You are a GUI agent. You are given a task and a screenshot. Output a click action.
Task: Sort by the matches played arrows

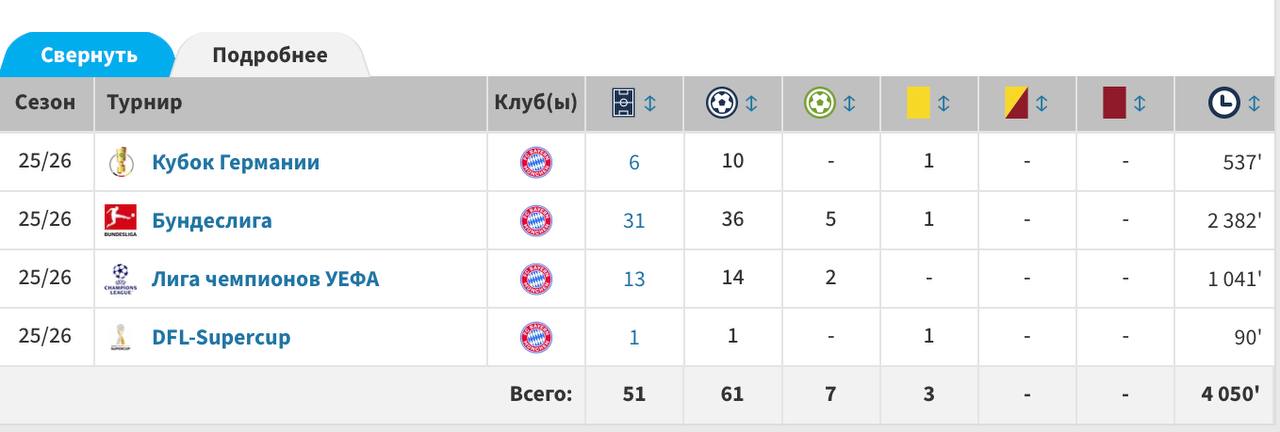point(650,103)
